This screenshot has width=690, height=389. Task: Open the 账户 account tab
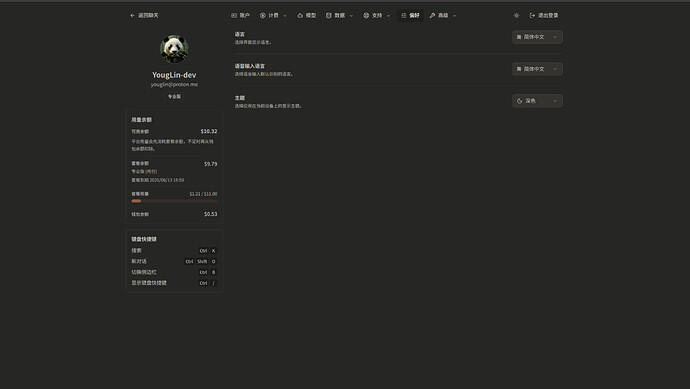click(240, 15)
